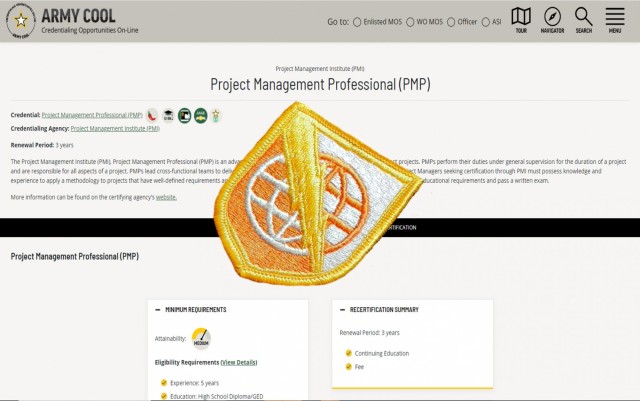Click the Continuing Education recertification item
This screenshot has width=640, height=401.
point(382,354)
